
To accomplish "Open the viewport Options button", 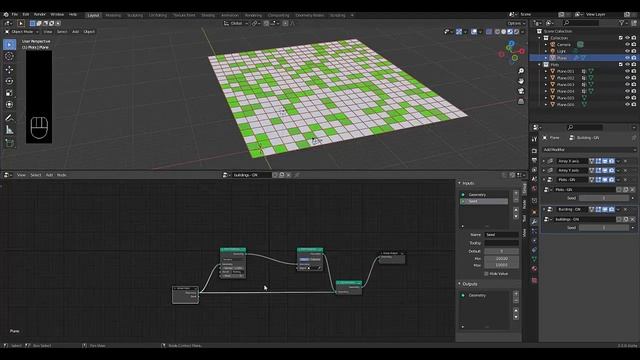I will coord(516,23).
